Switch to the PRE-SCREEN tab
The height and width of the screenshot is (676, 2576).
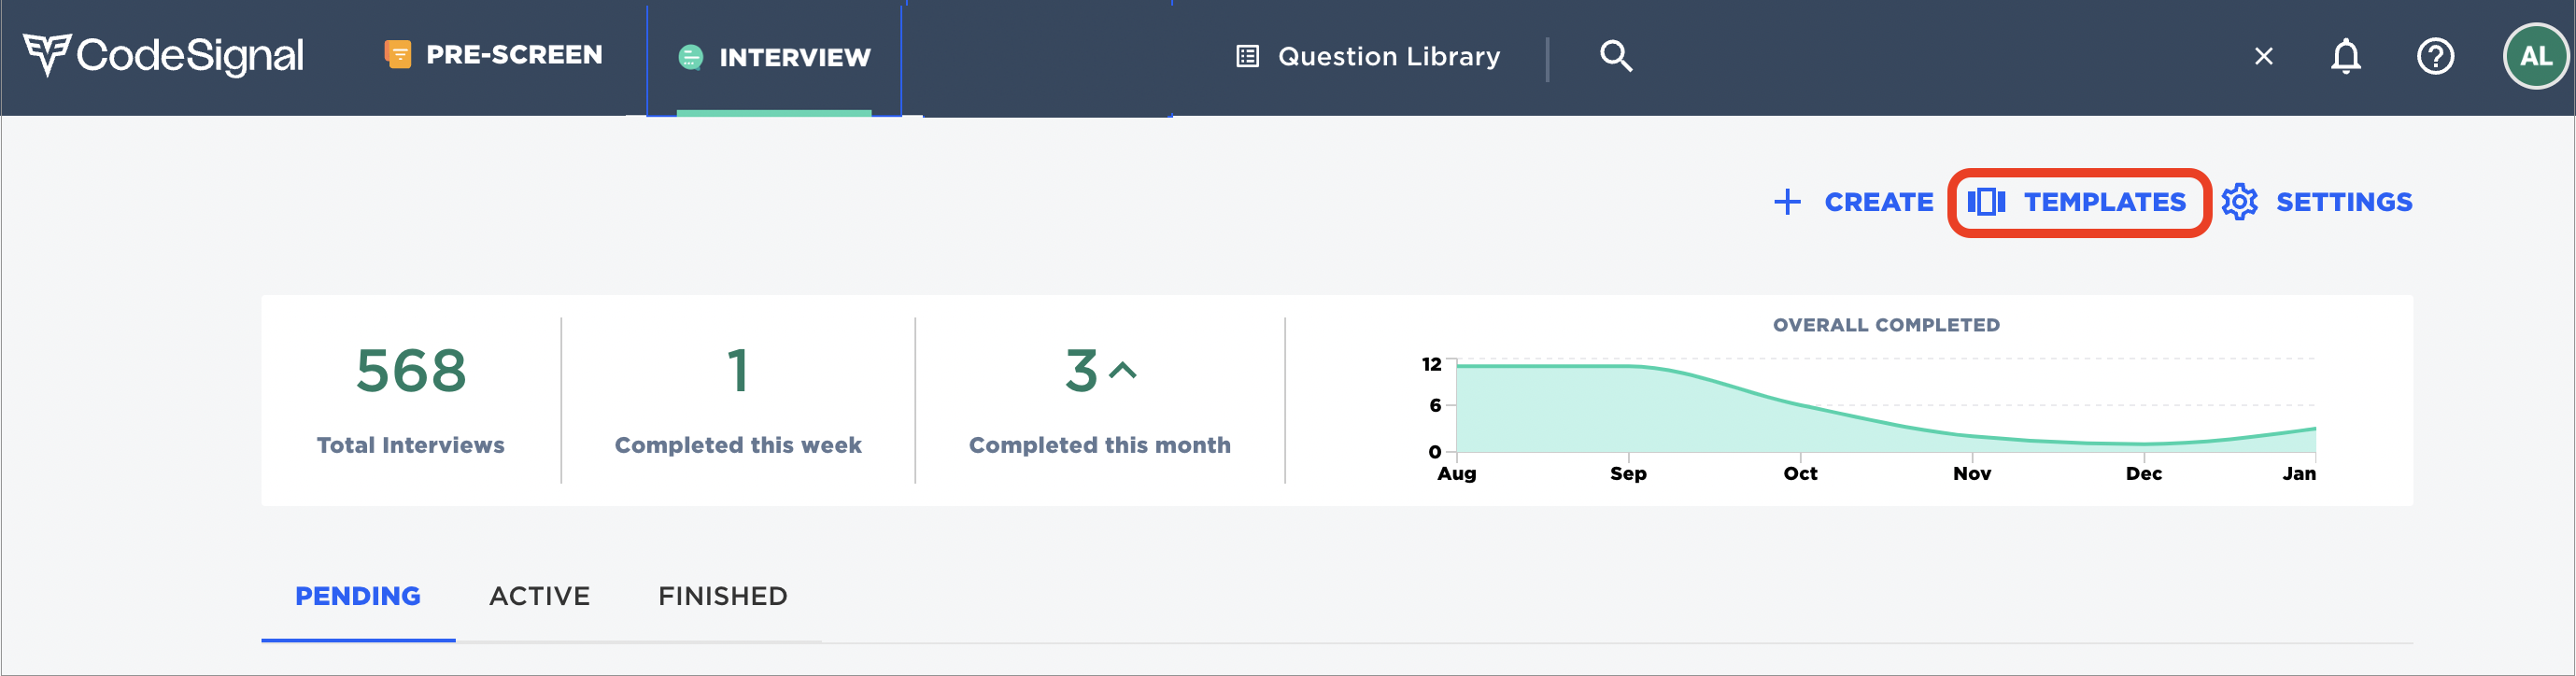point(514,55)
